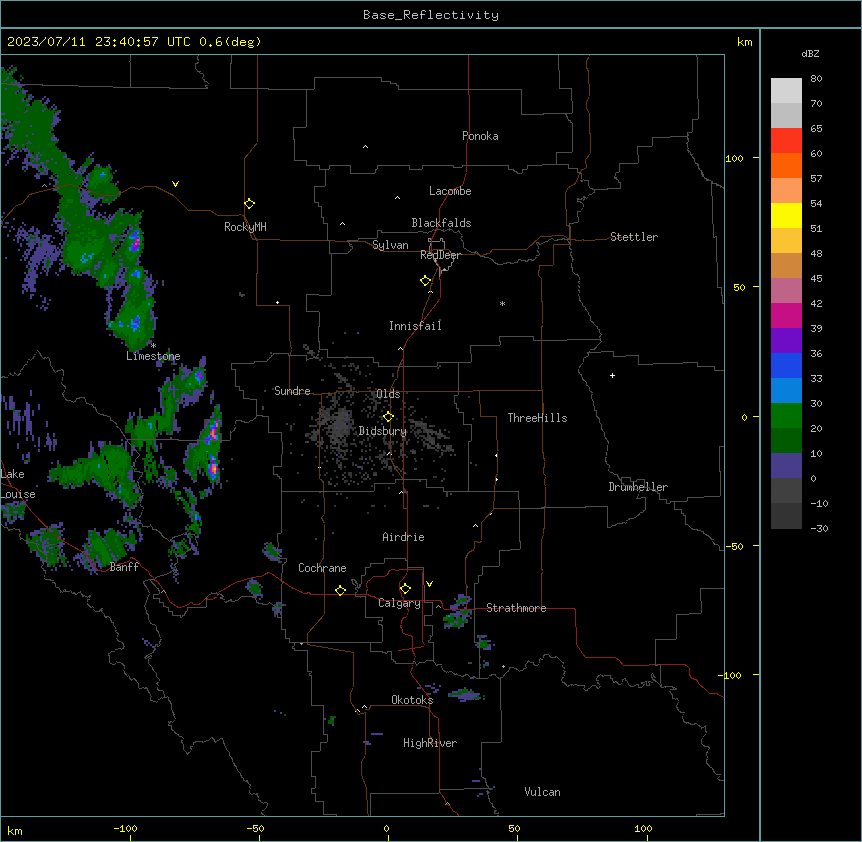862x842 pixels.
Task: Select the 42 dBZ magenta legend swatch
Action: click(786, 315)
